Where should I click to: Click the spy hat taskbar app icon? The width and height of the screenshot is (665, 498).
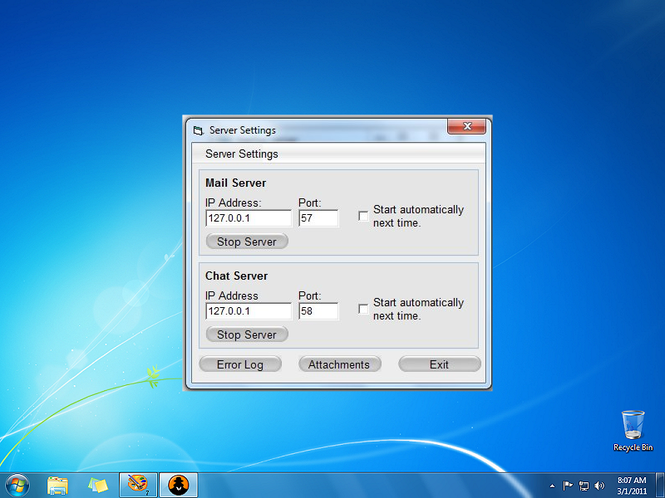(x=179, y=484)
